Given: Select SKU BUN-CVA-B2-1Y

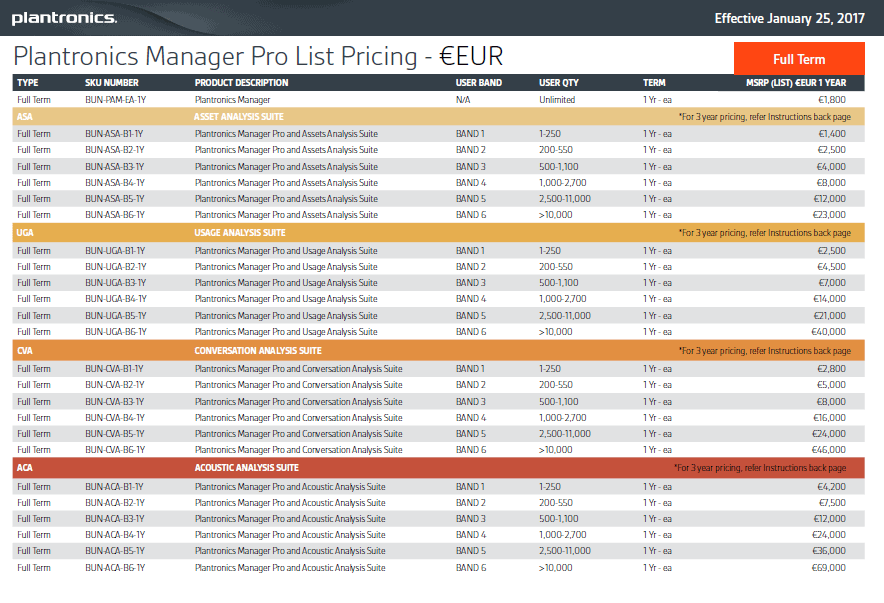Looking at the screenshot, I should click(x=114, y=385).
